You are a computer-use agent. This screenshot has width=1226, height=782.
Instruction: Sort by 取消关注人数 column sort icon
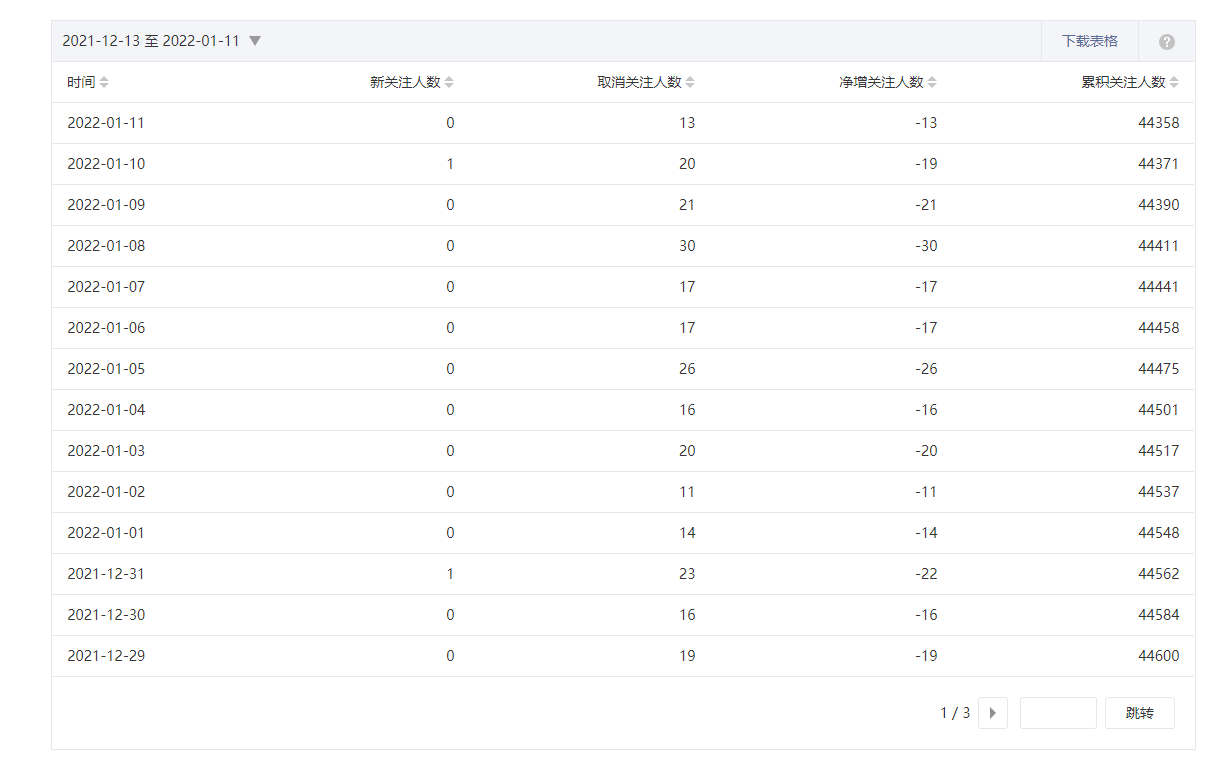coord(690,82)
